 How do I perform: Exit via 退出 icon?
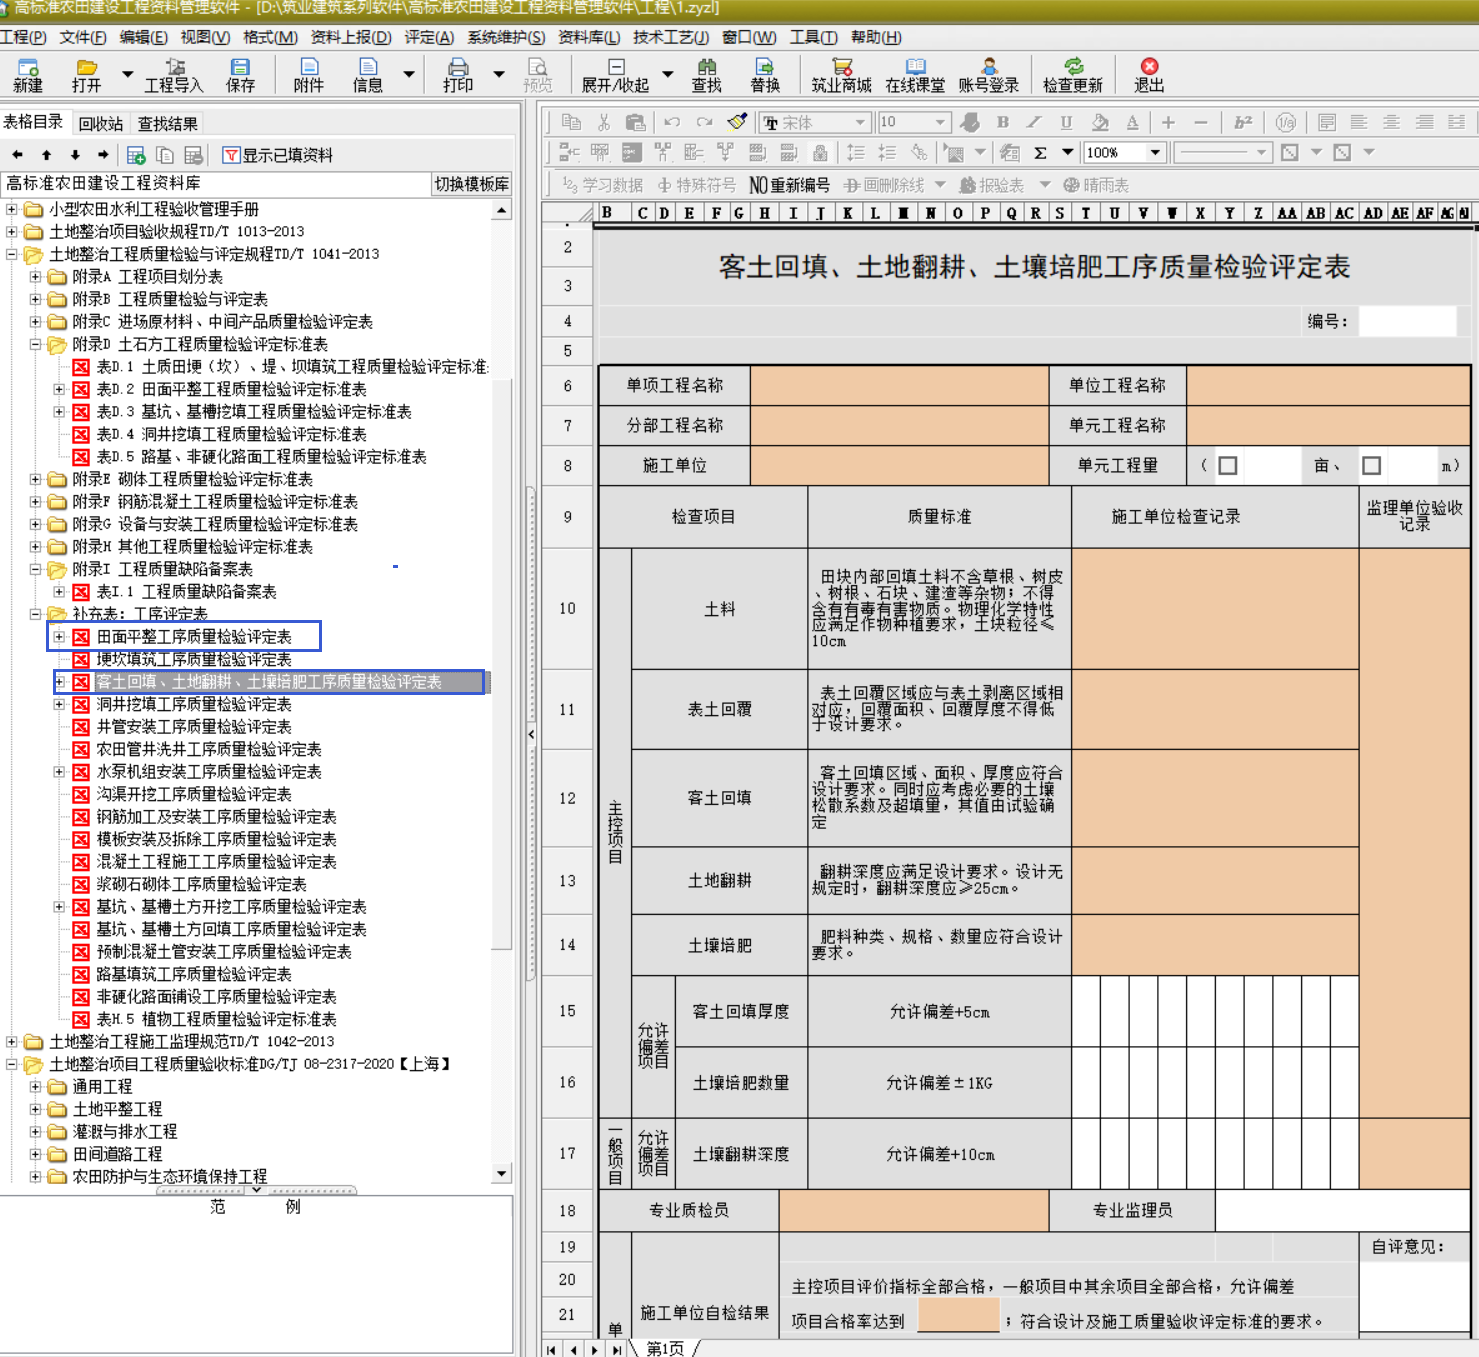[1149, 75]
